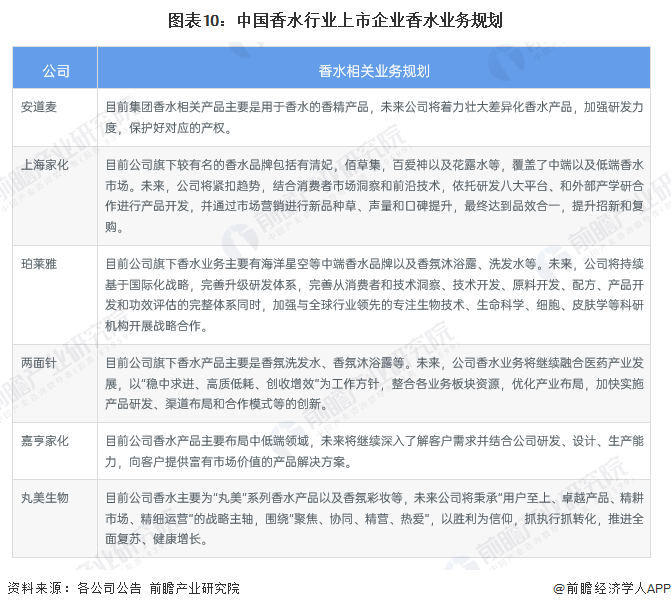Image resolution: width=671 pixels, height=609 pixels.
Task: Select the 上海家化 company cell
Action: (x=55, y=196)
